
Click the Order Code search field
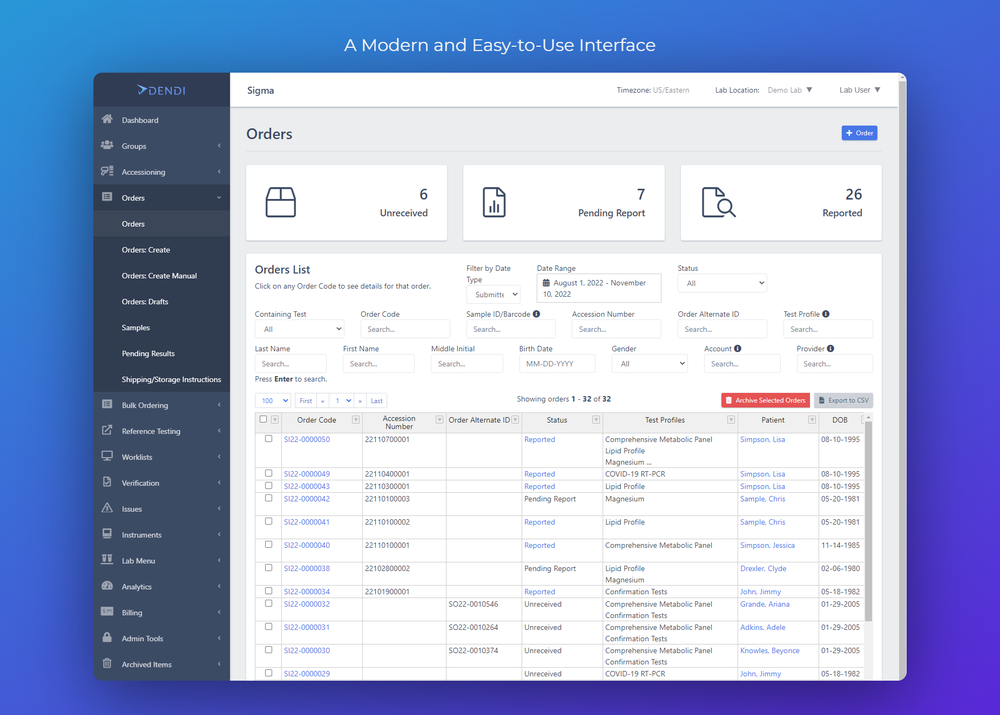(405, 329)
